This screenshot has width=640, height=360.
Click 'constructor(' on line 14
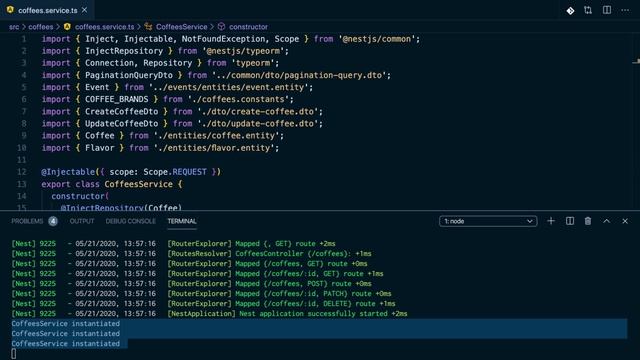(x=80, y=196)
